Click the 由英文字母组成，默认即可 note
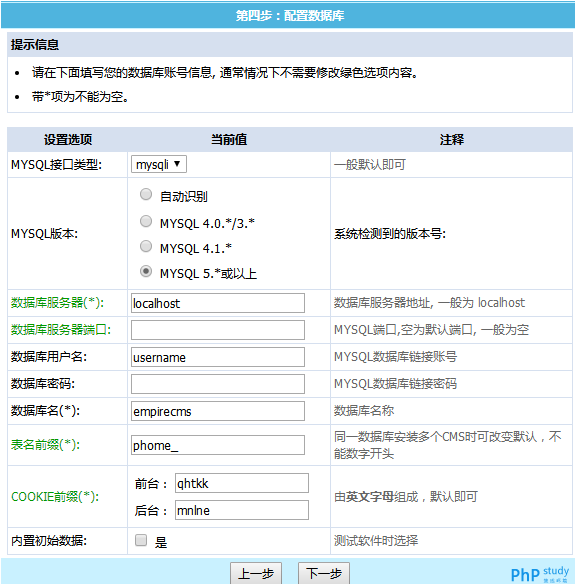This screenshot has width=575, height=584. 406,496
